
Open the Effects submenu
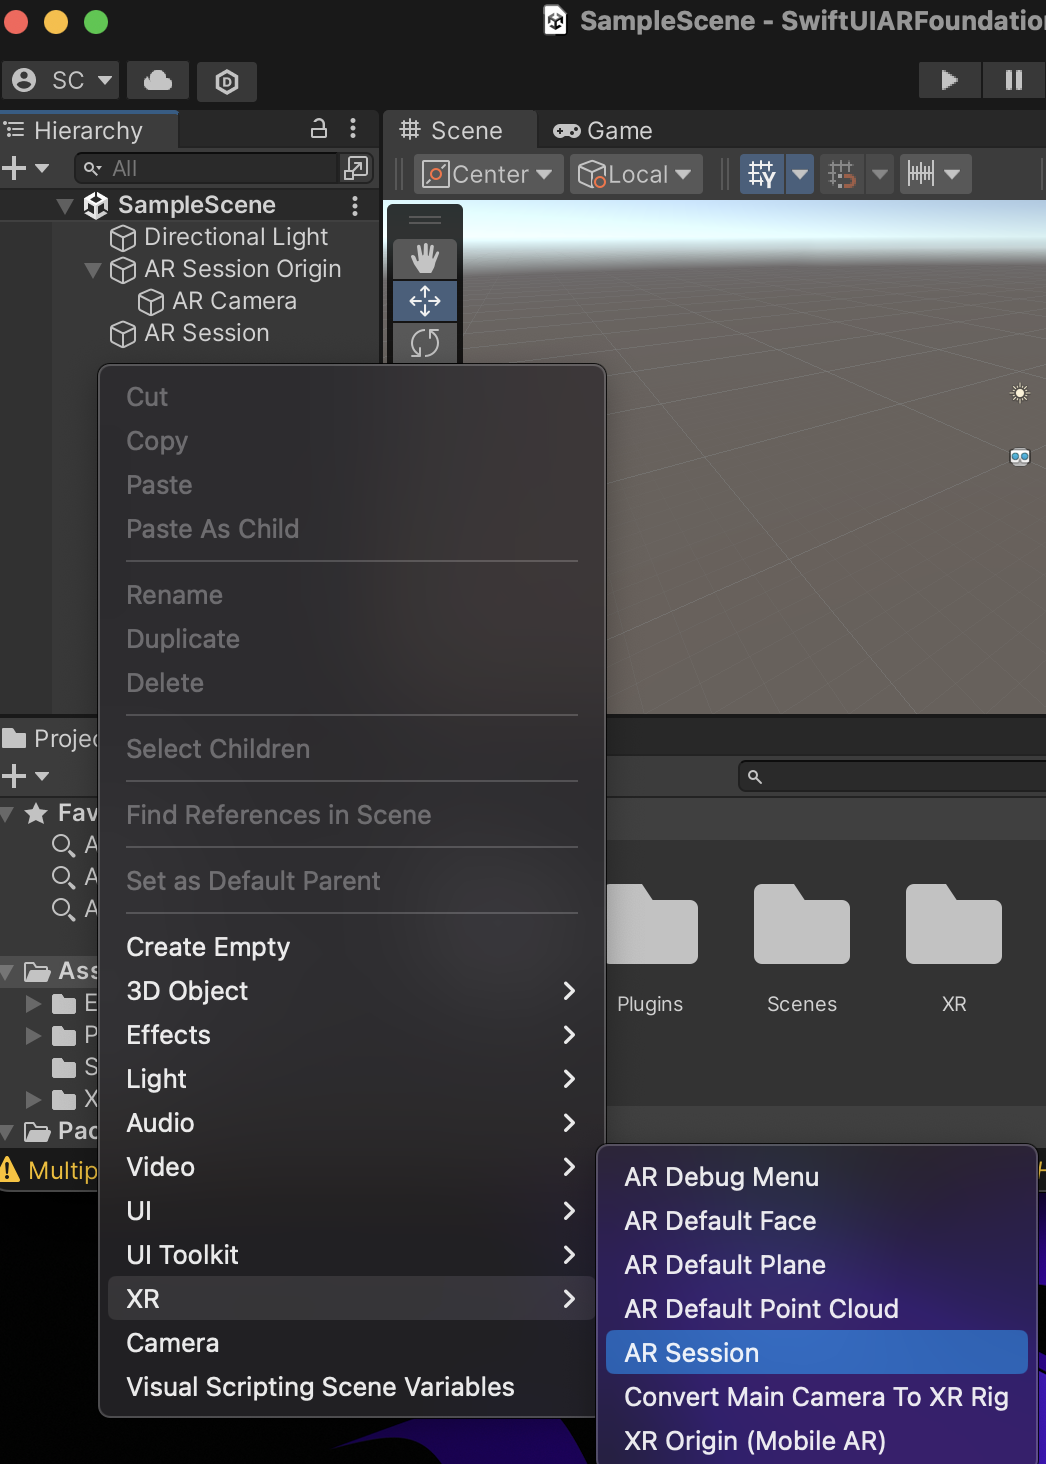click(x=352, y=1035)
